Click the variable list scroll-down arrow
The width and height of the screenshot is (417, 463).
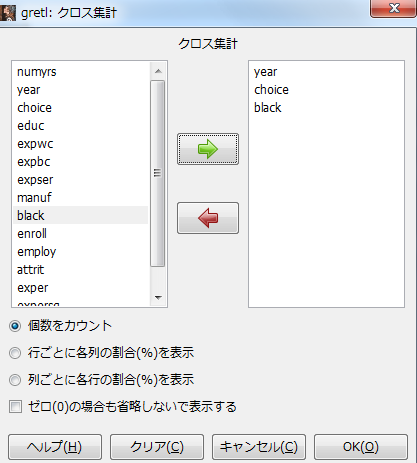pyautogui.click(x=158, y=297)
